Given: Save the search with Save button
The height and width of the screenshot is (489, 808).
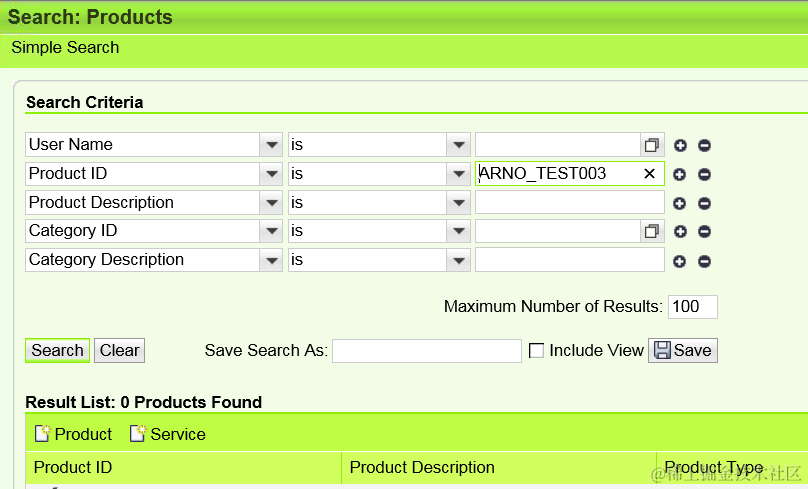Looking at the screenshot, I should click(x=683, y=350).
